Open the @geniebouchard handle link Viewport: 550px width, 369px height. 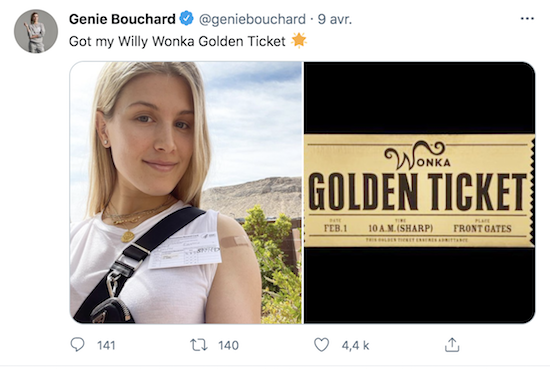tap(252, 19)
